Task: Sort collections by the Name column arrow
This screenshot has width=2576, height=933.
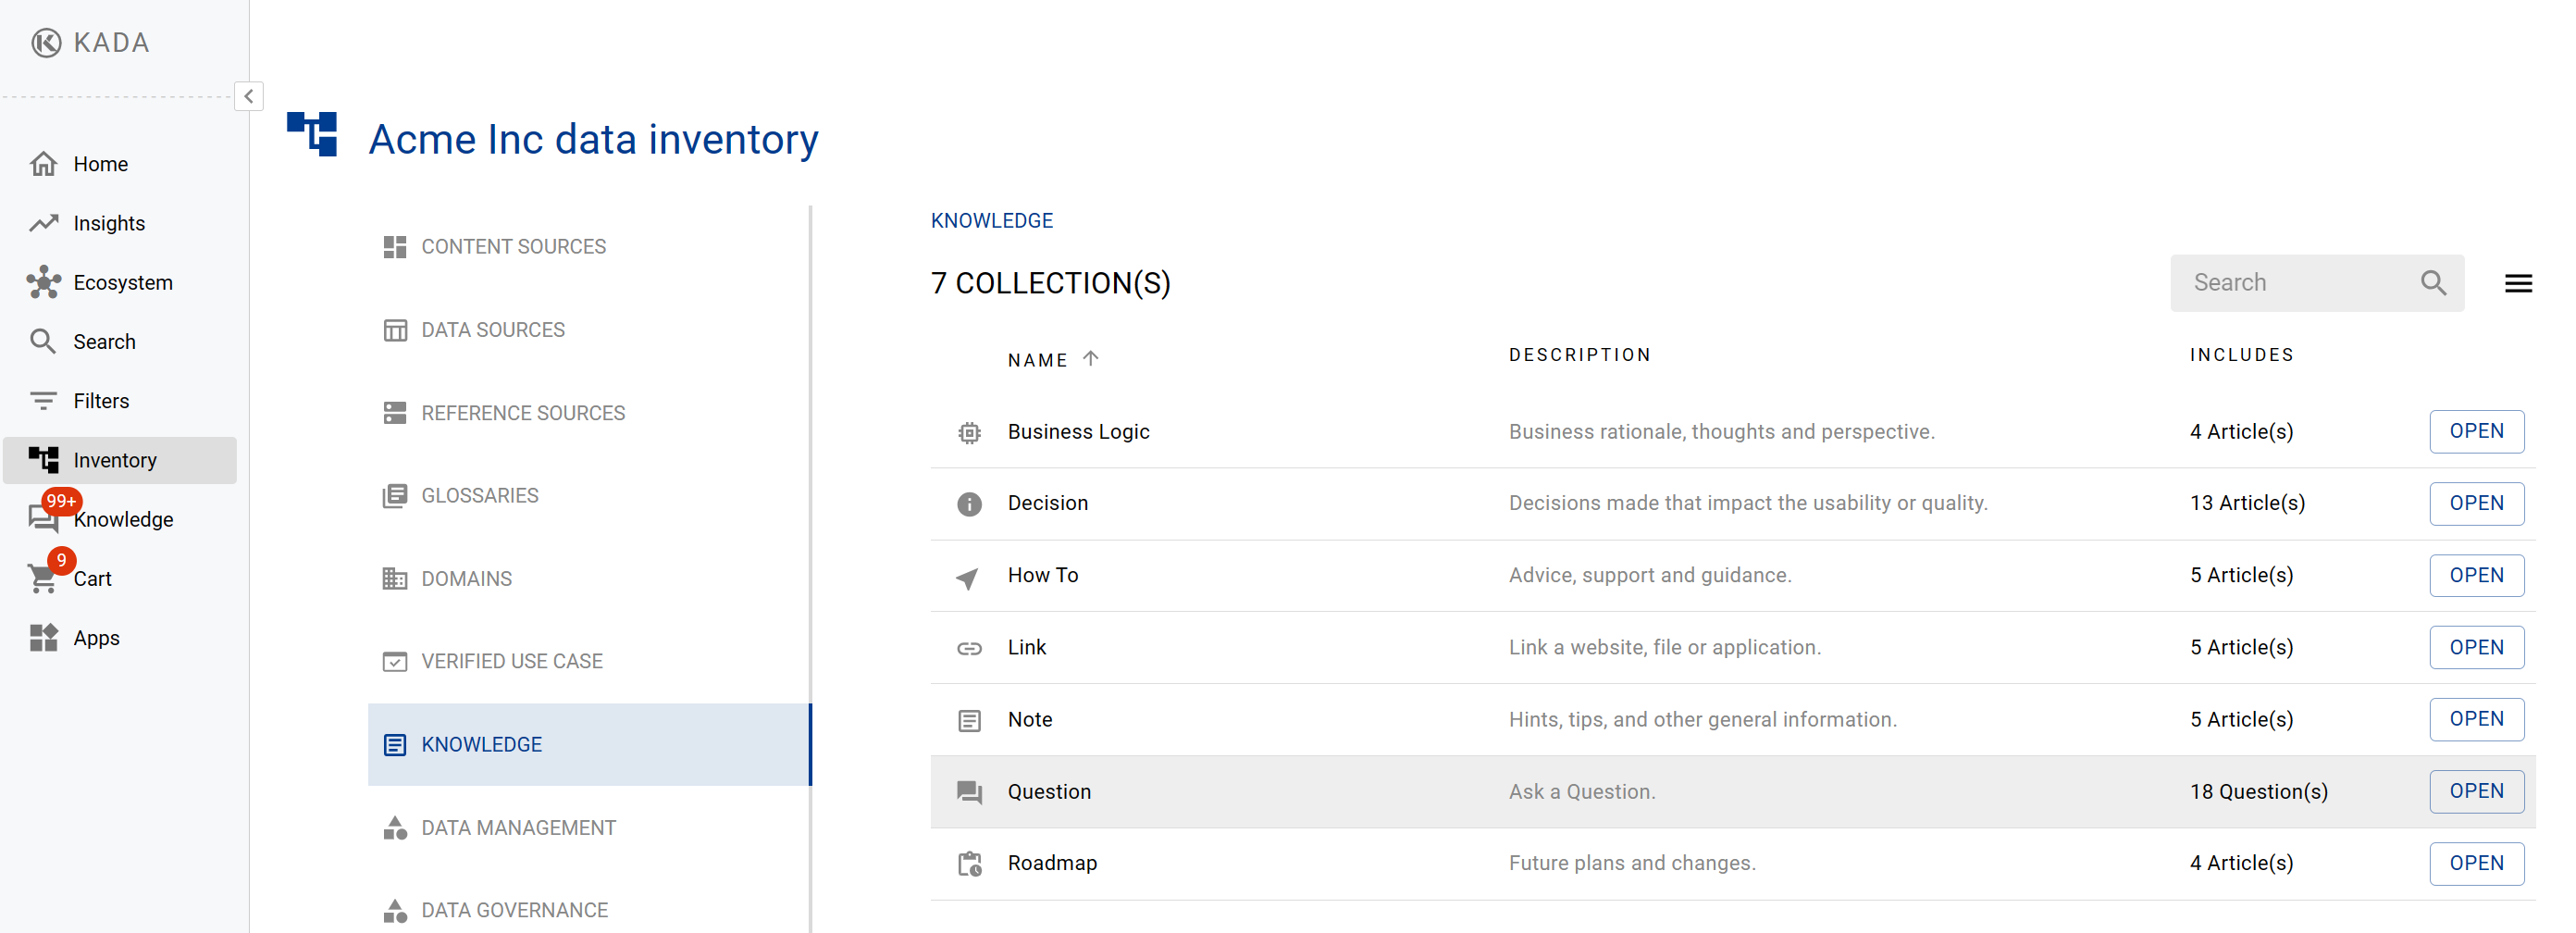Action: [x=1090, y=358]
